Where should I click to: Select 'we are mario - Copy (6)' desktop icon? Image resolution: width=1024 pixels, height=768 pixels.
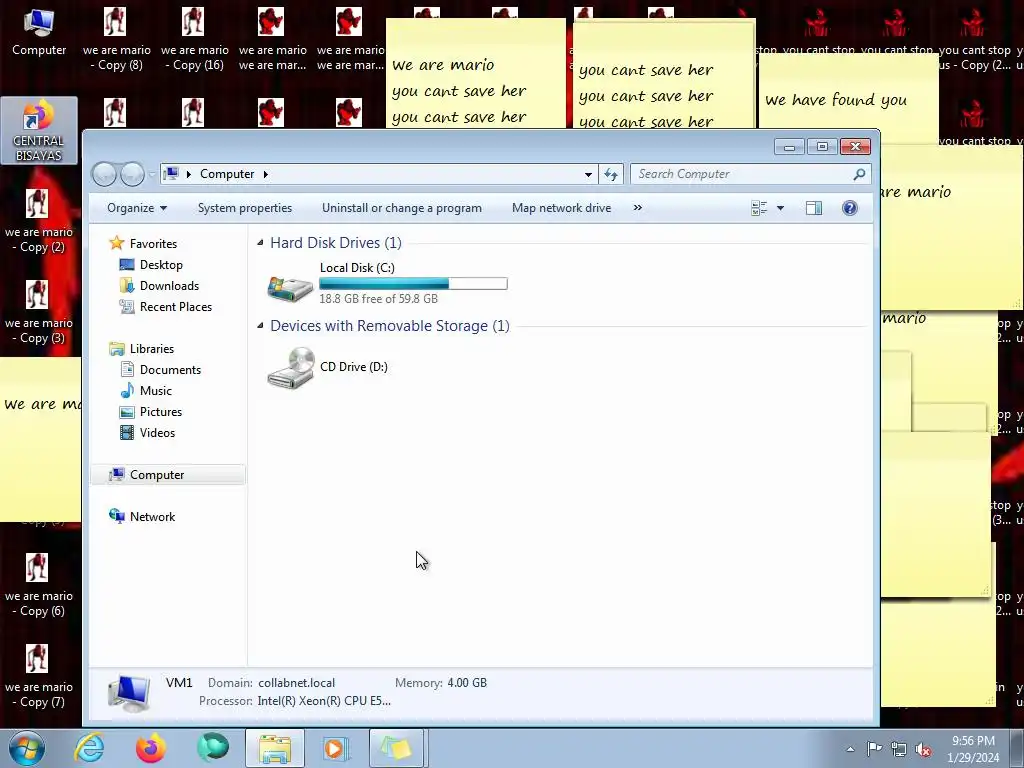pyautogui.click(x=39, y=585)
